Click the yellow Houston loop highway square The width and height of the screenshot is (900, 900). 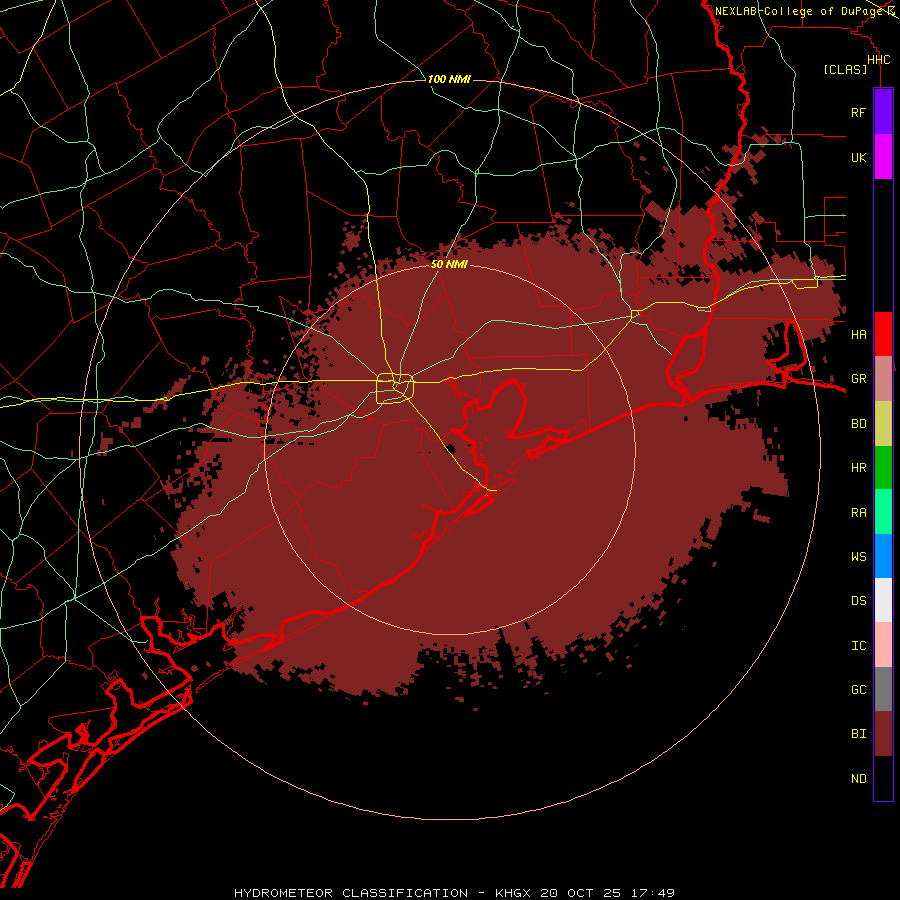pos(395,389)
